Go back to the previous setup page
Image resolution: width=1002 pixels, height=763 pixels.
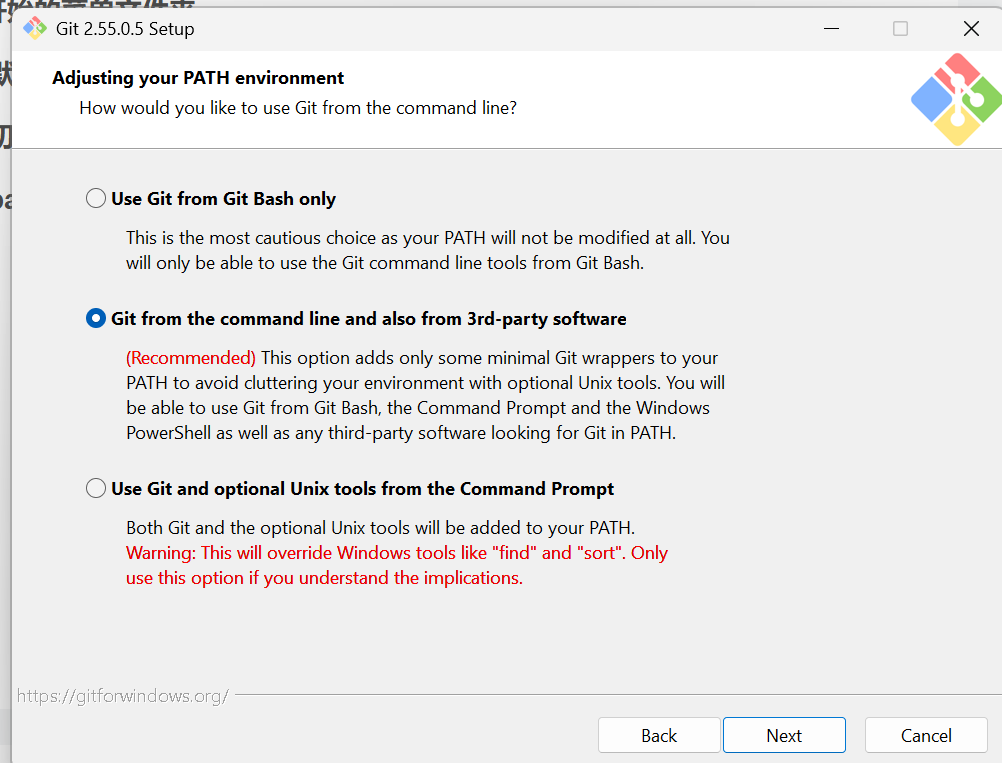659,736
